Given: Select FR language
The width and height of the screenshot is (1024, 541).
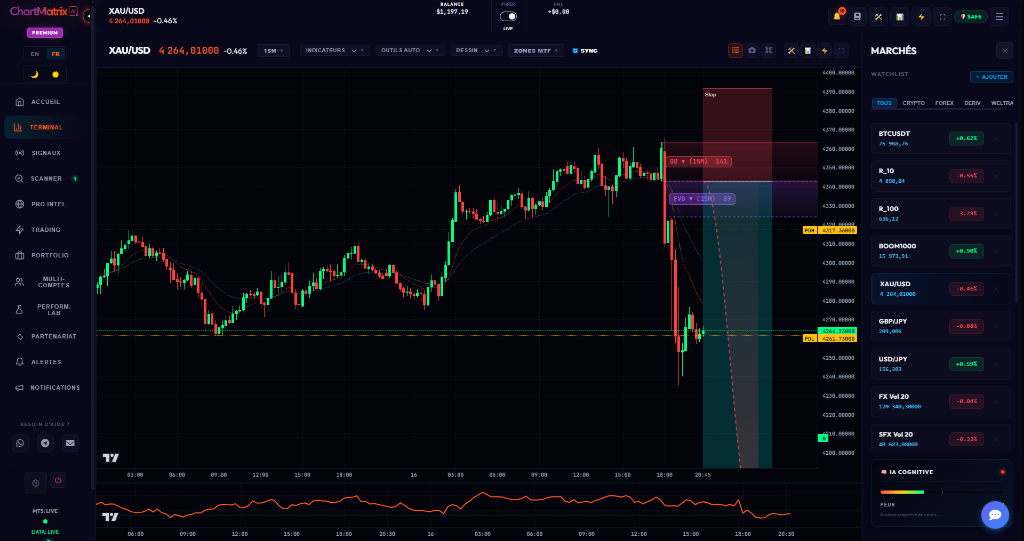Looking at the screenshot, I should click(56, 54).
